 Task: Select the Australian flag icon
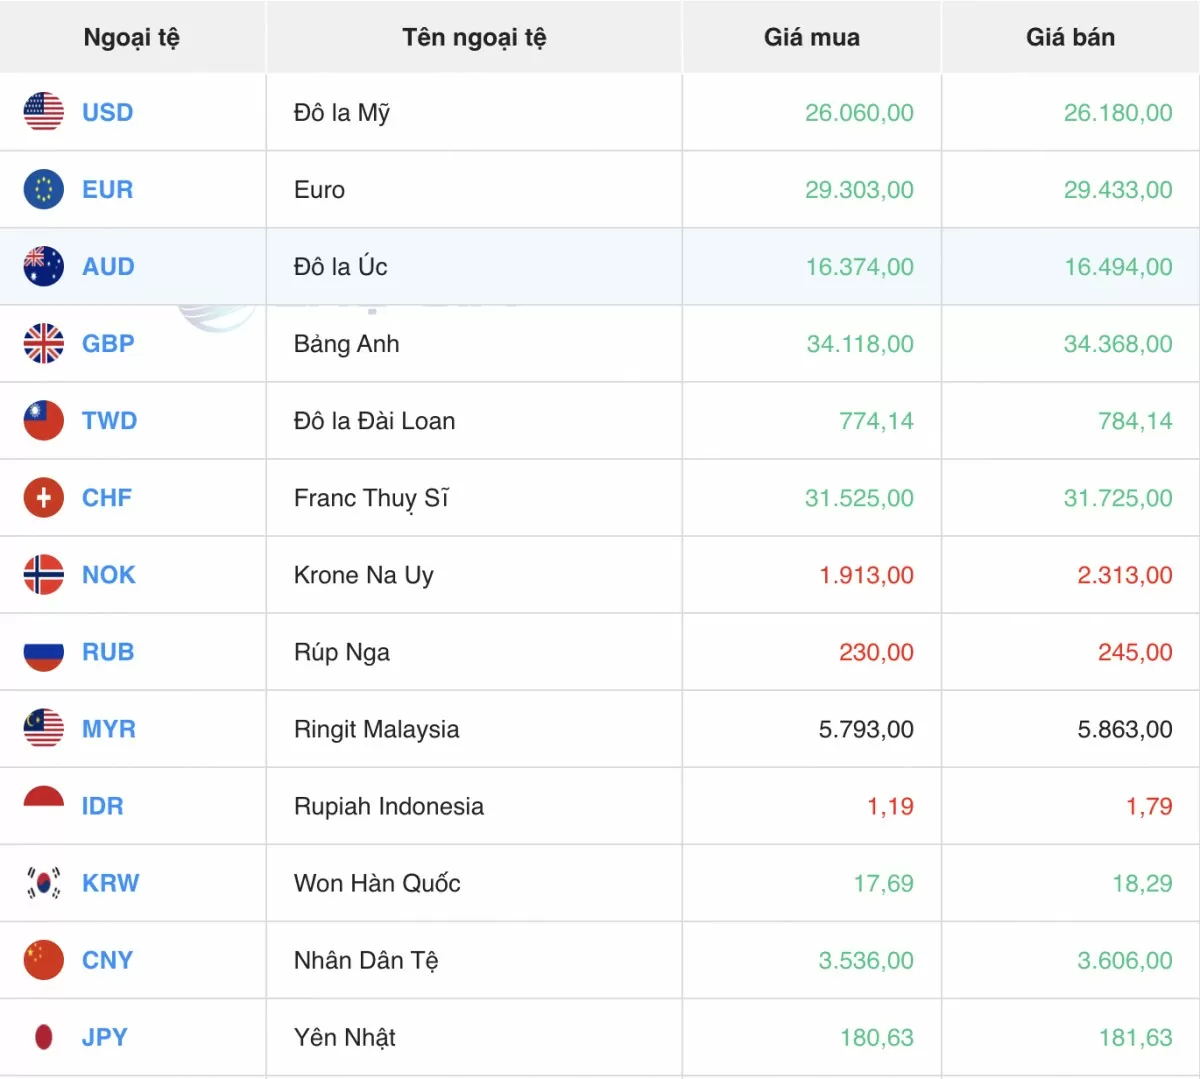coord(43,266)
